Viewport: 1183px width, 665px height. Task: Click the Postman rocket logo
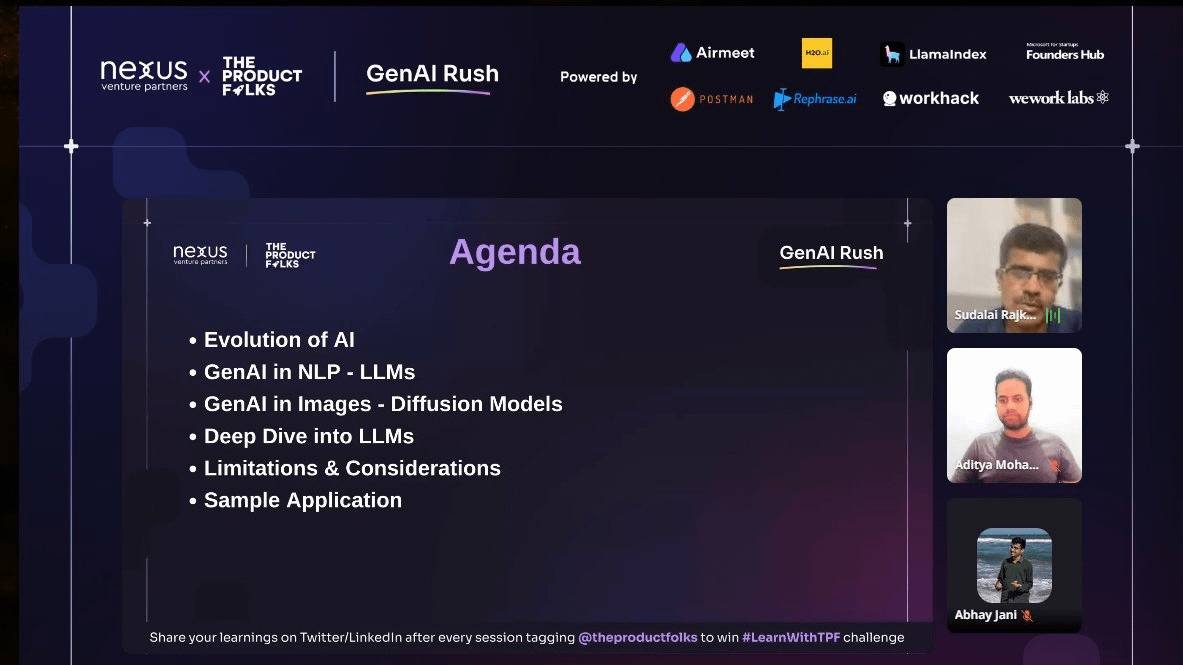pyautogui.click(x=682, y=98)
